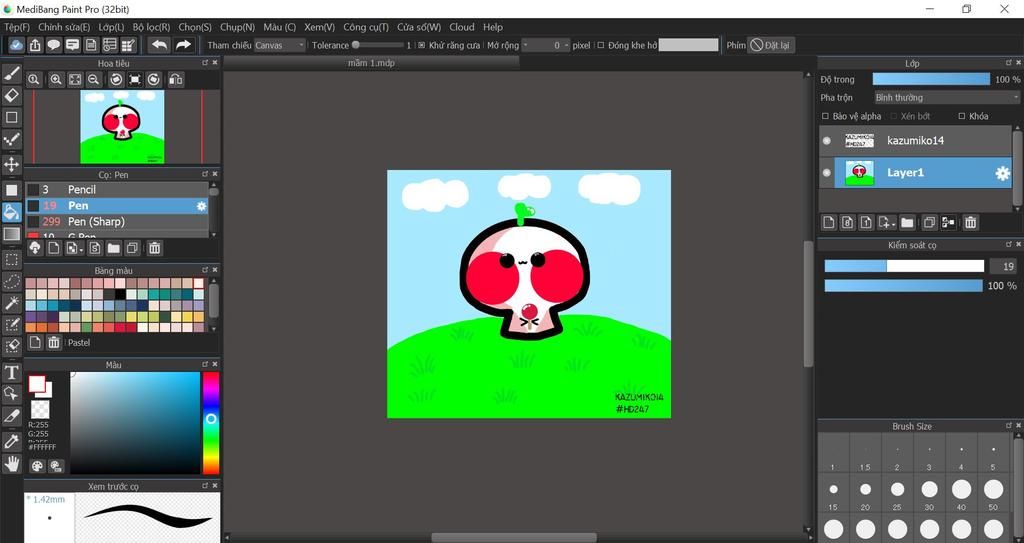This screenshot has width=1024, height=543.
Task: Select the Lasso tool
Action: coord(12,282)
